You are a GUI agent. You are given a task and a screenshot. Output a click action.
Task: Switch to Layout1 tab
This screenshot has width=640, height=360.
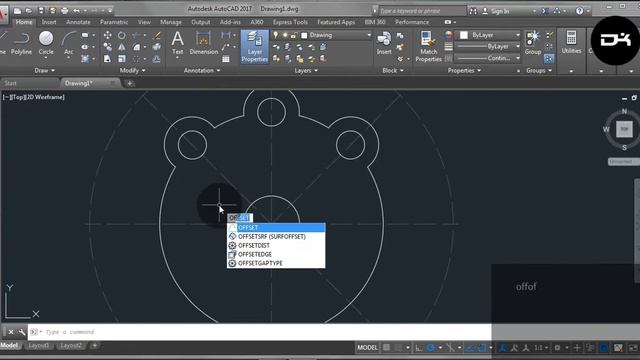pos(39,346)
